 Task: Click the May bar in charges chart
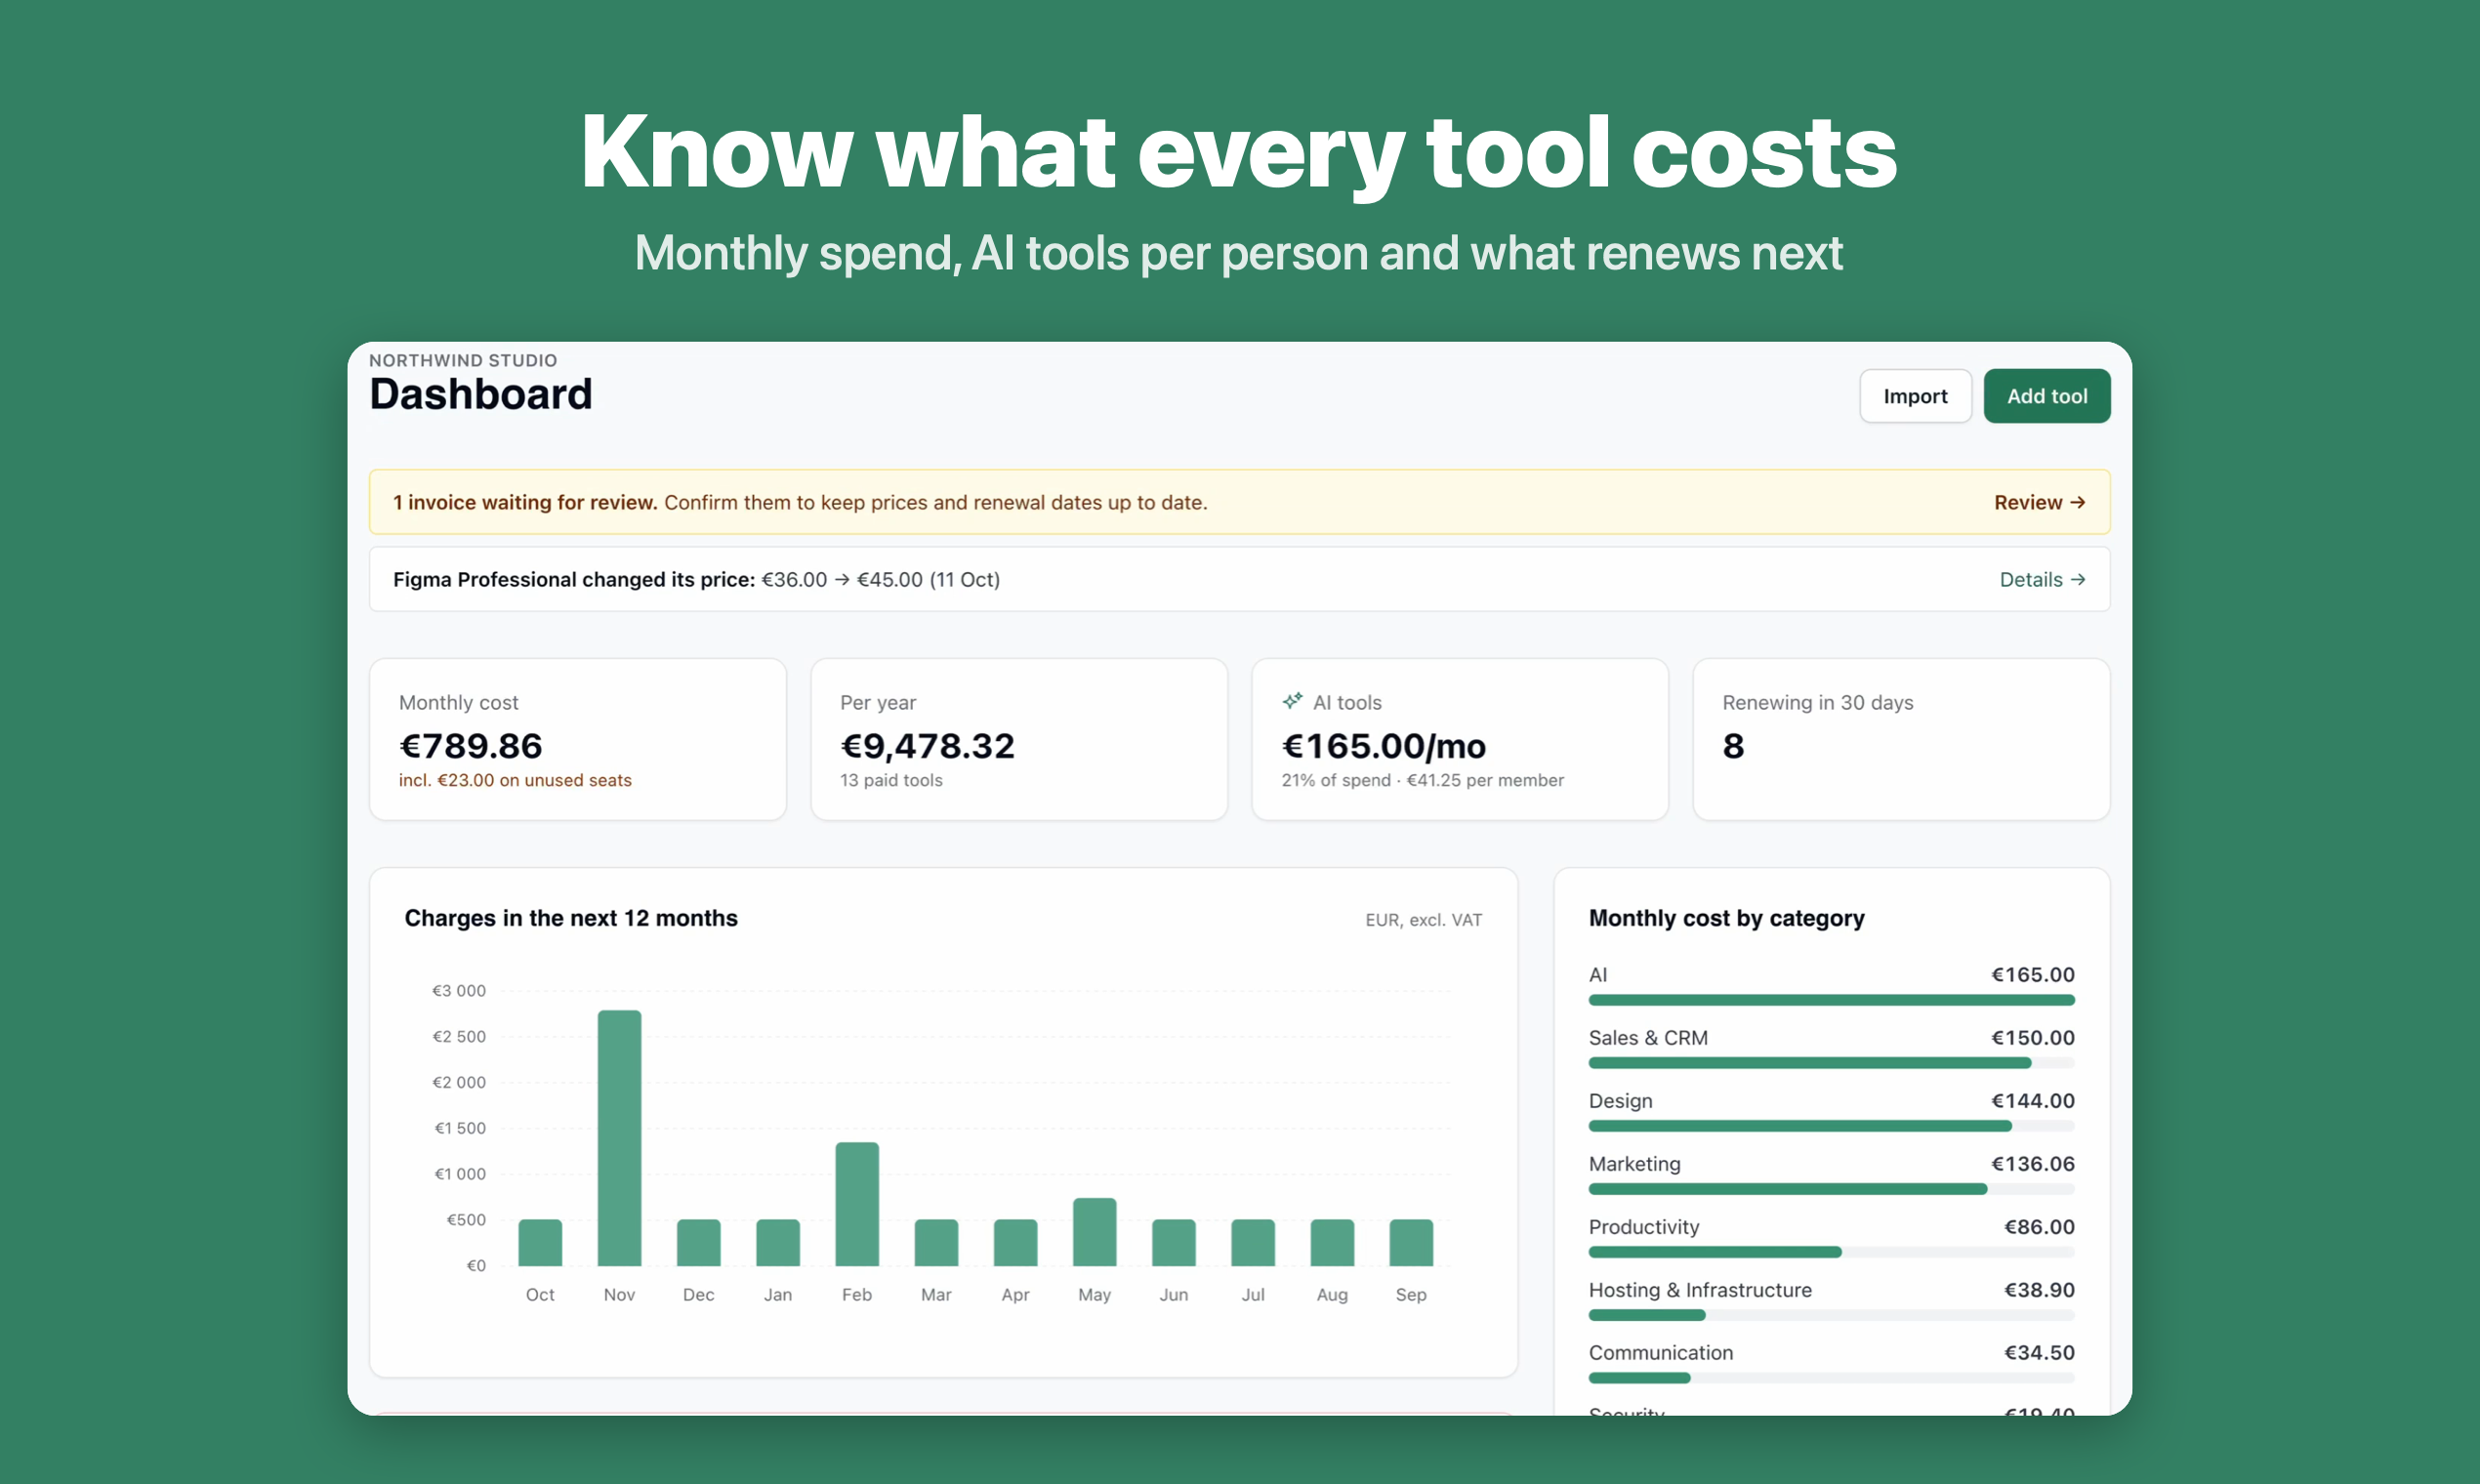(x=1094, y=1232)
